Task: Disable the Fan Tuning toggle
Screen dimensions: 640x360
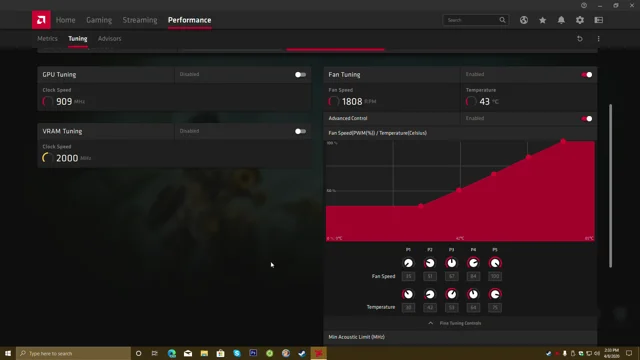Action: [x=587, y=75]
